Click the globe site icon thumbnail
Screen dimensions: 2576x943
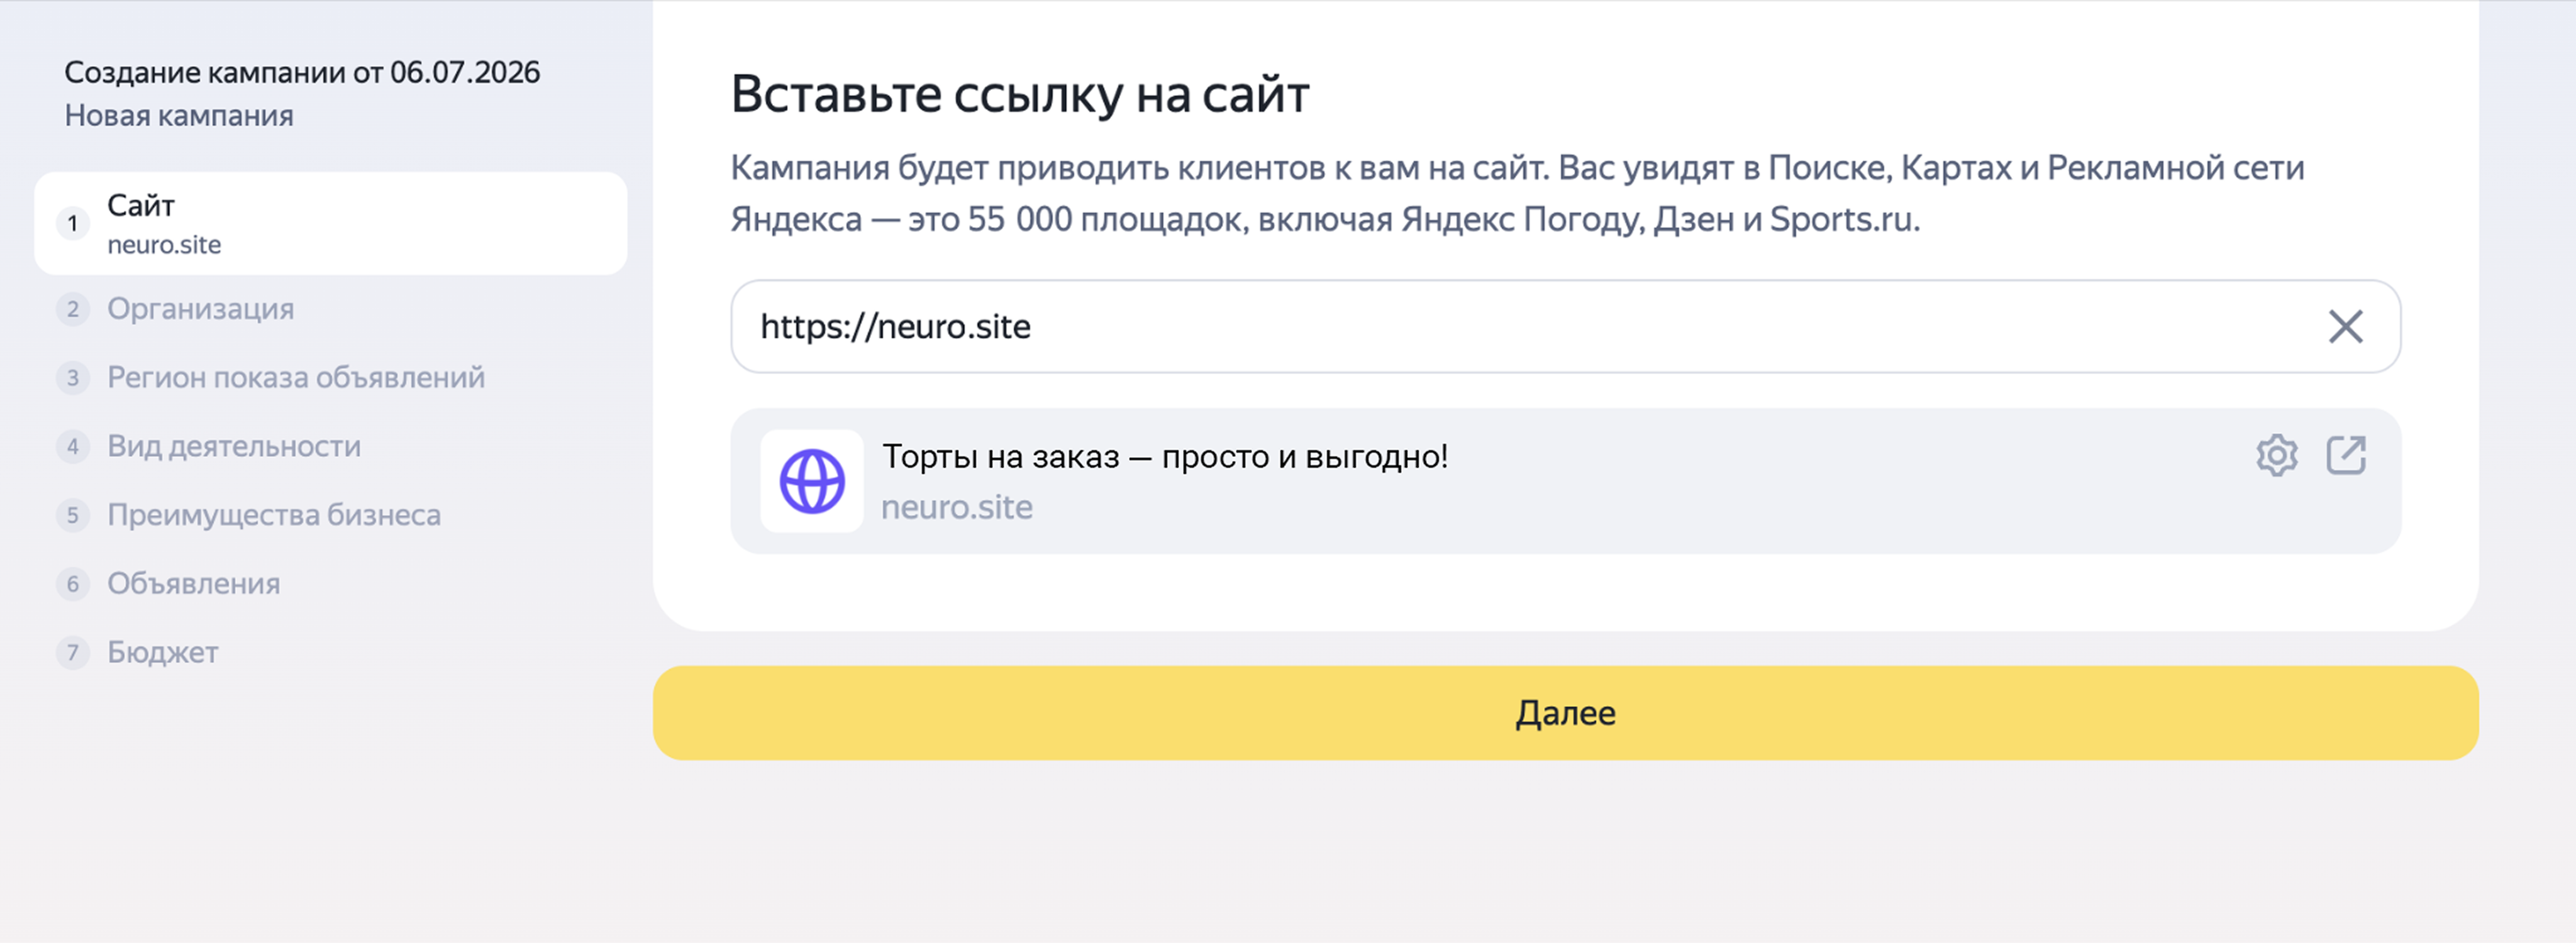812,481
